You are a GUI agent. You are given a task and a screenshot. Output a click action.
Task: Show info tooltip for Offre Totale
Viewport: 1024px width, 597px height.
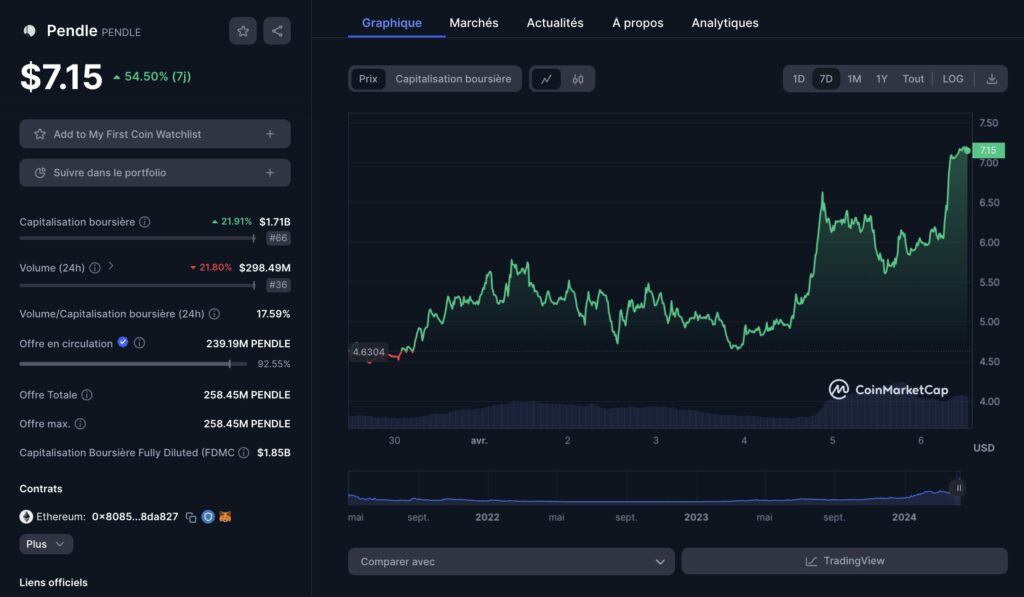87,395
